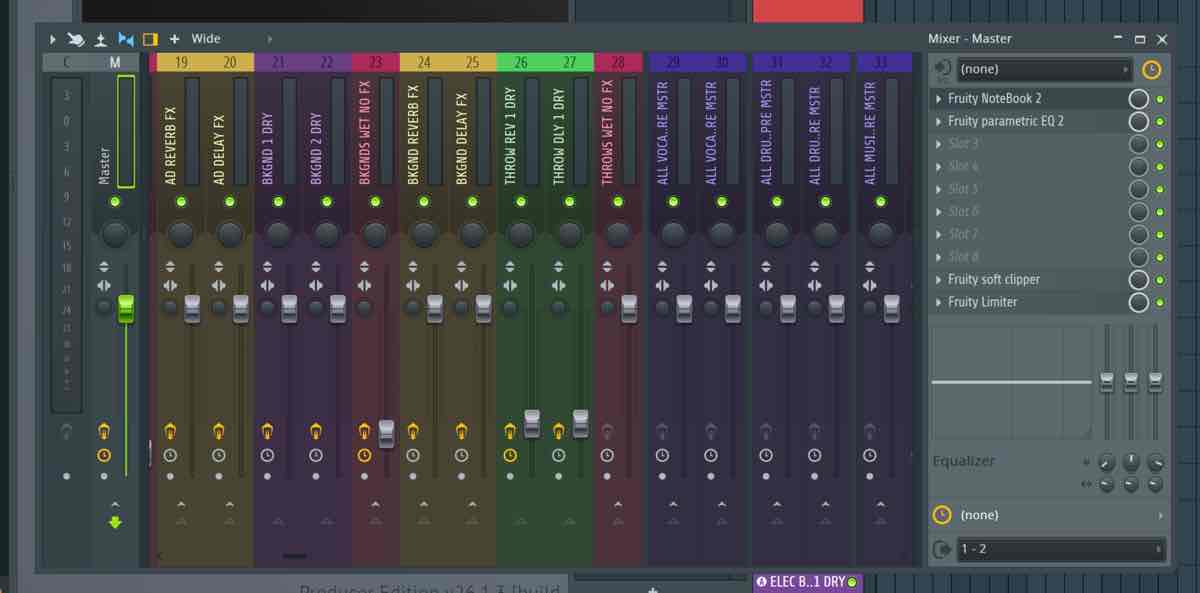
Task: Click the plus add track icon
Action: click(174, 39)
